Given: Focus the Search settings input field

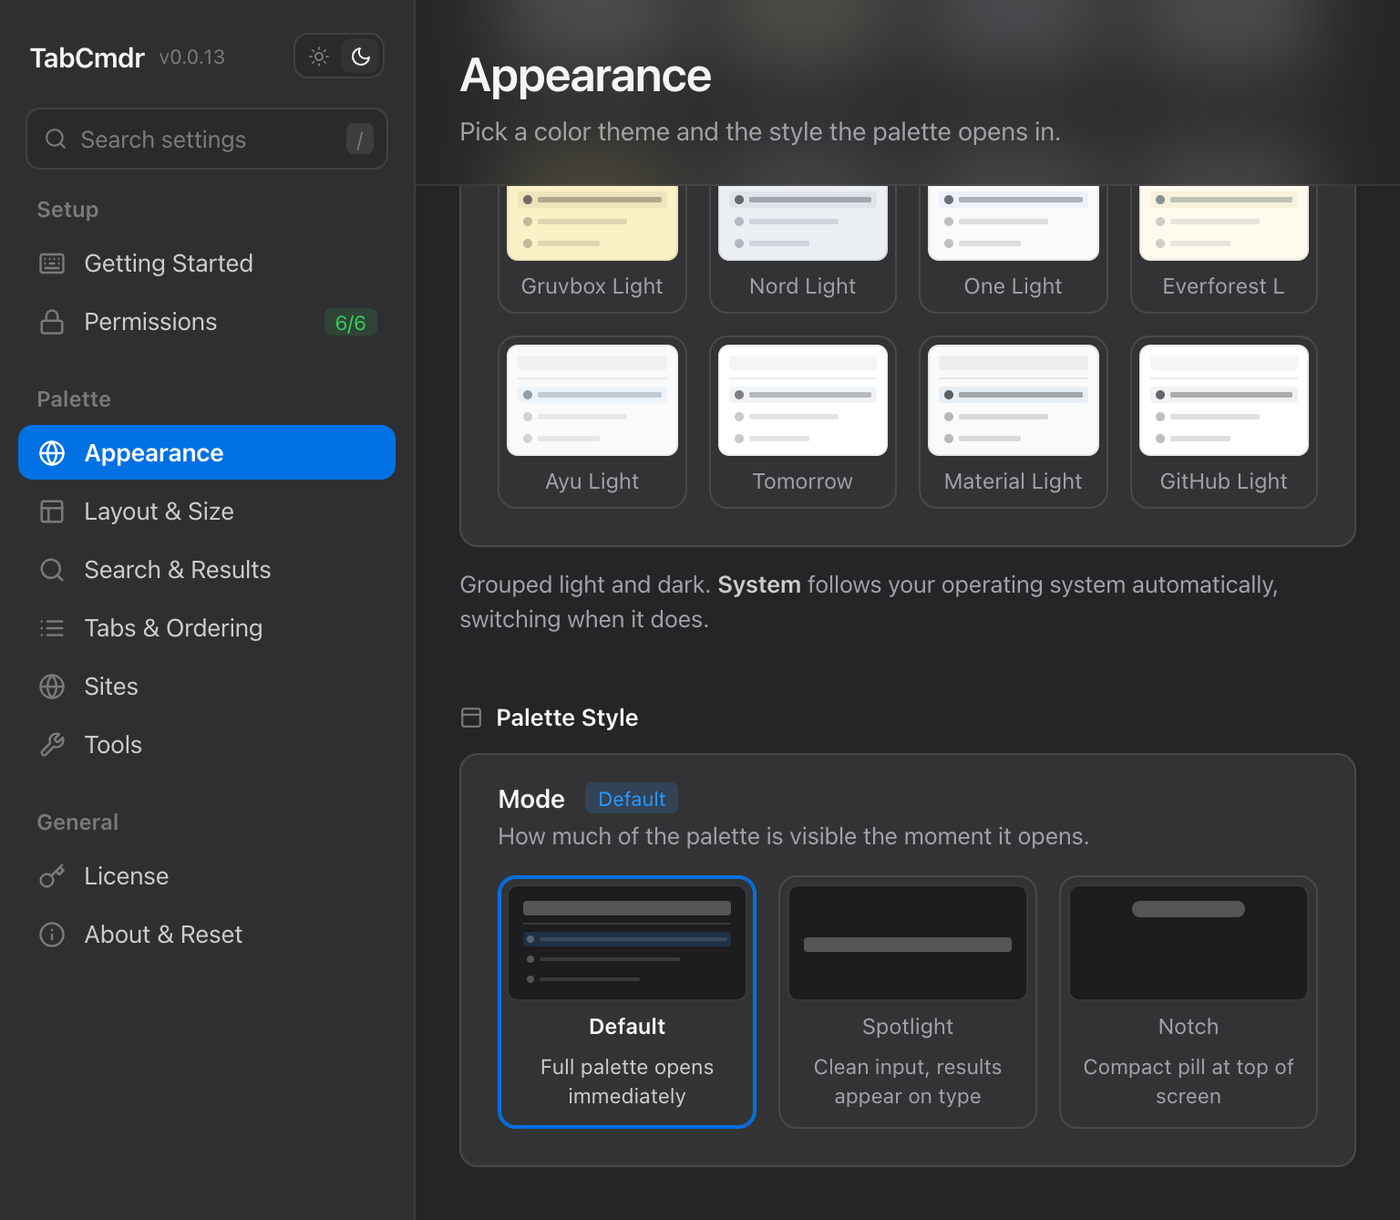Looking at the screenshot, I should tap(207, 139).
